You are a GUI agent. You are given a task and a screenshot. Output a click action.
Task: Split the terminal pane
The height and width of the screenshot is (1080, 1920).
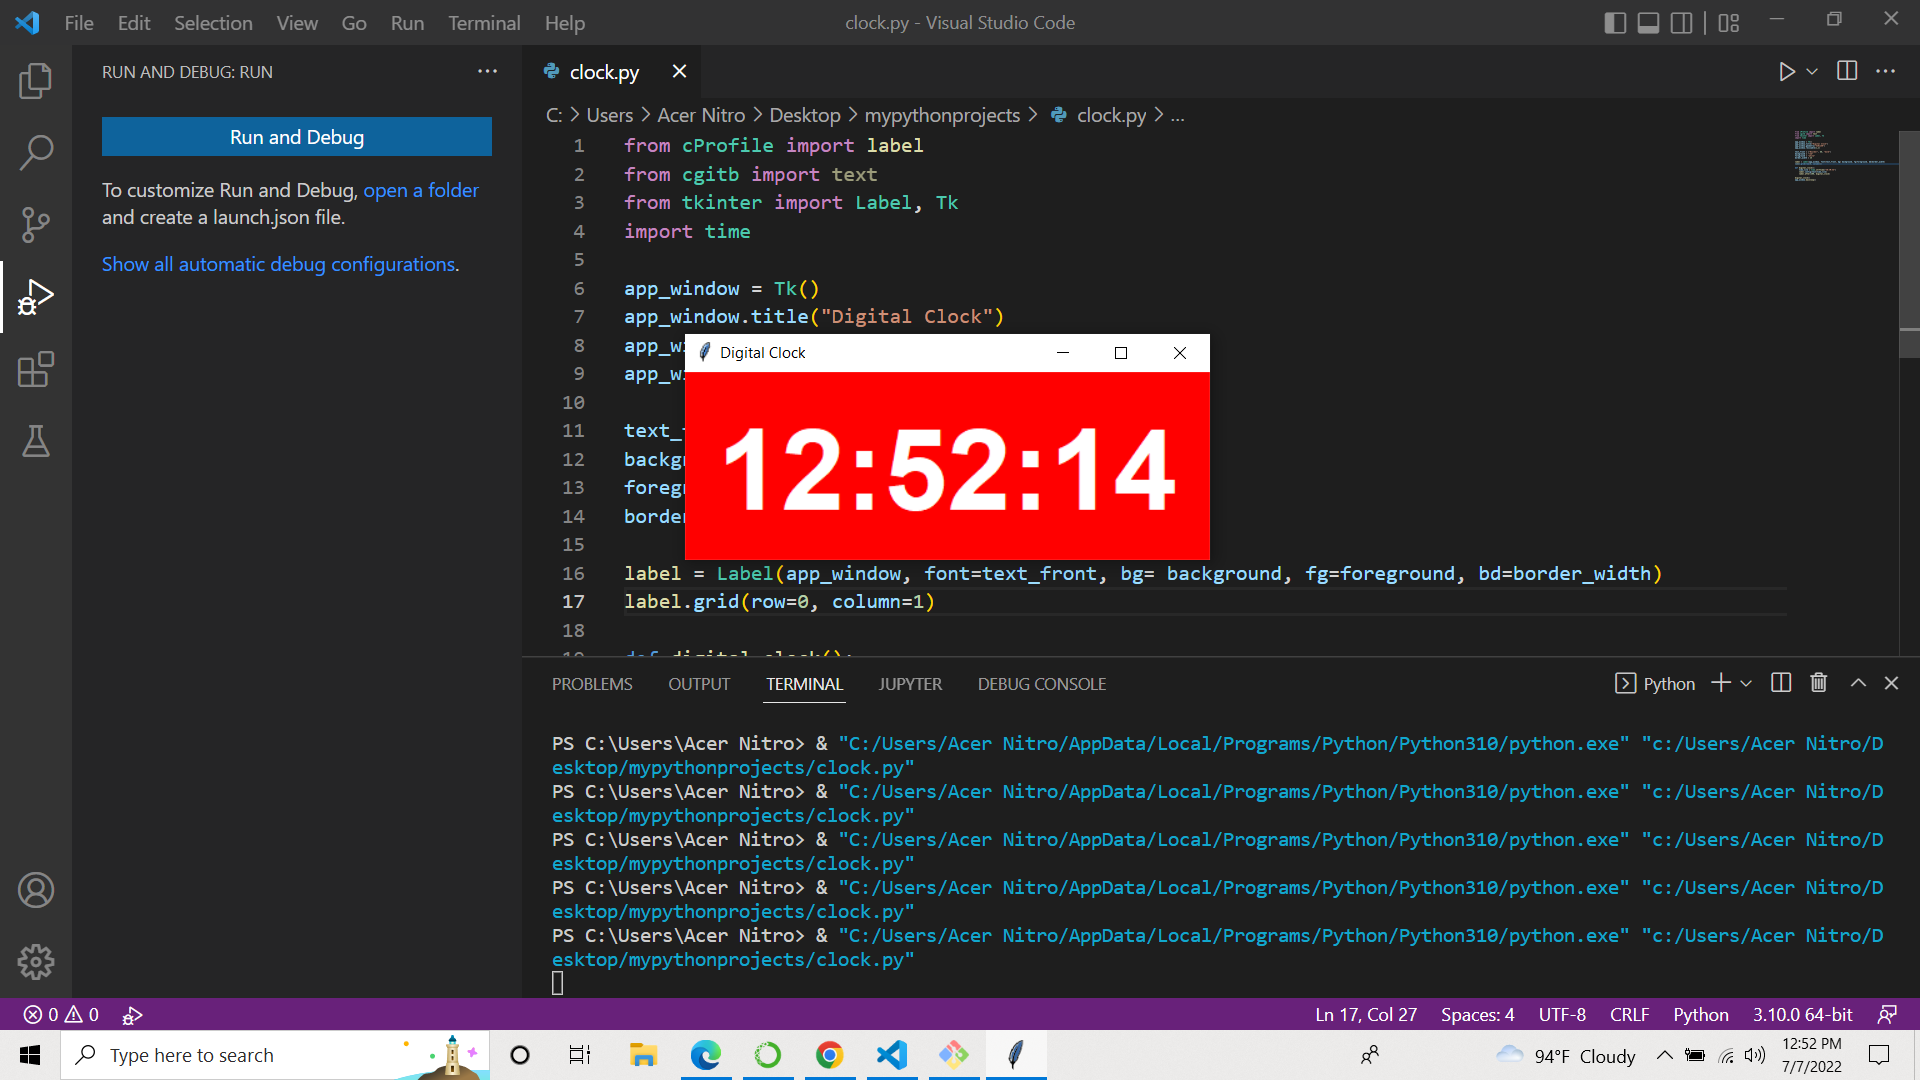[x=1781, y=683]
